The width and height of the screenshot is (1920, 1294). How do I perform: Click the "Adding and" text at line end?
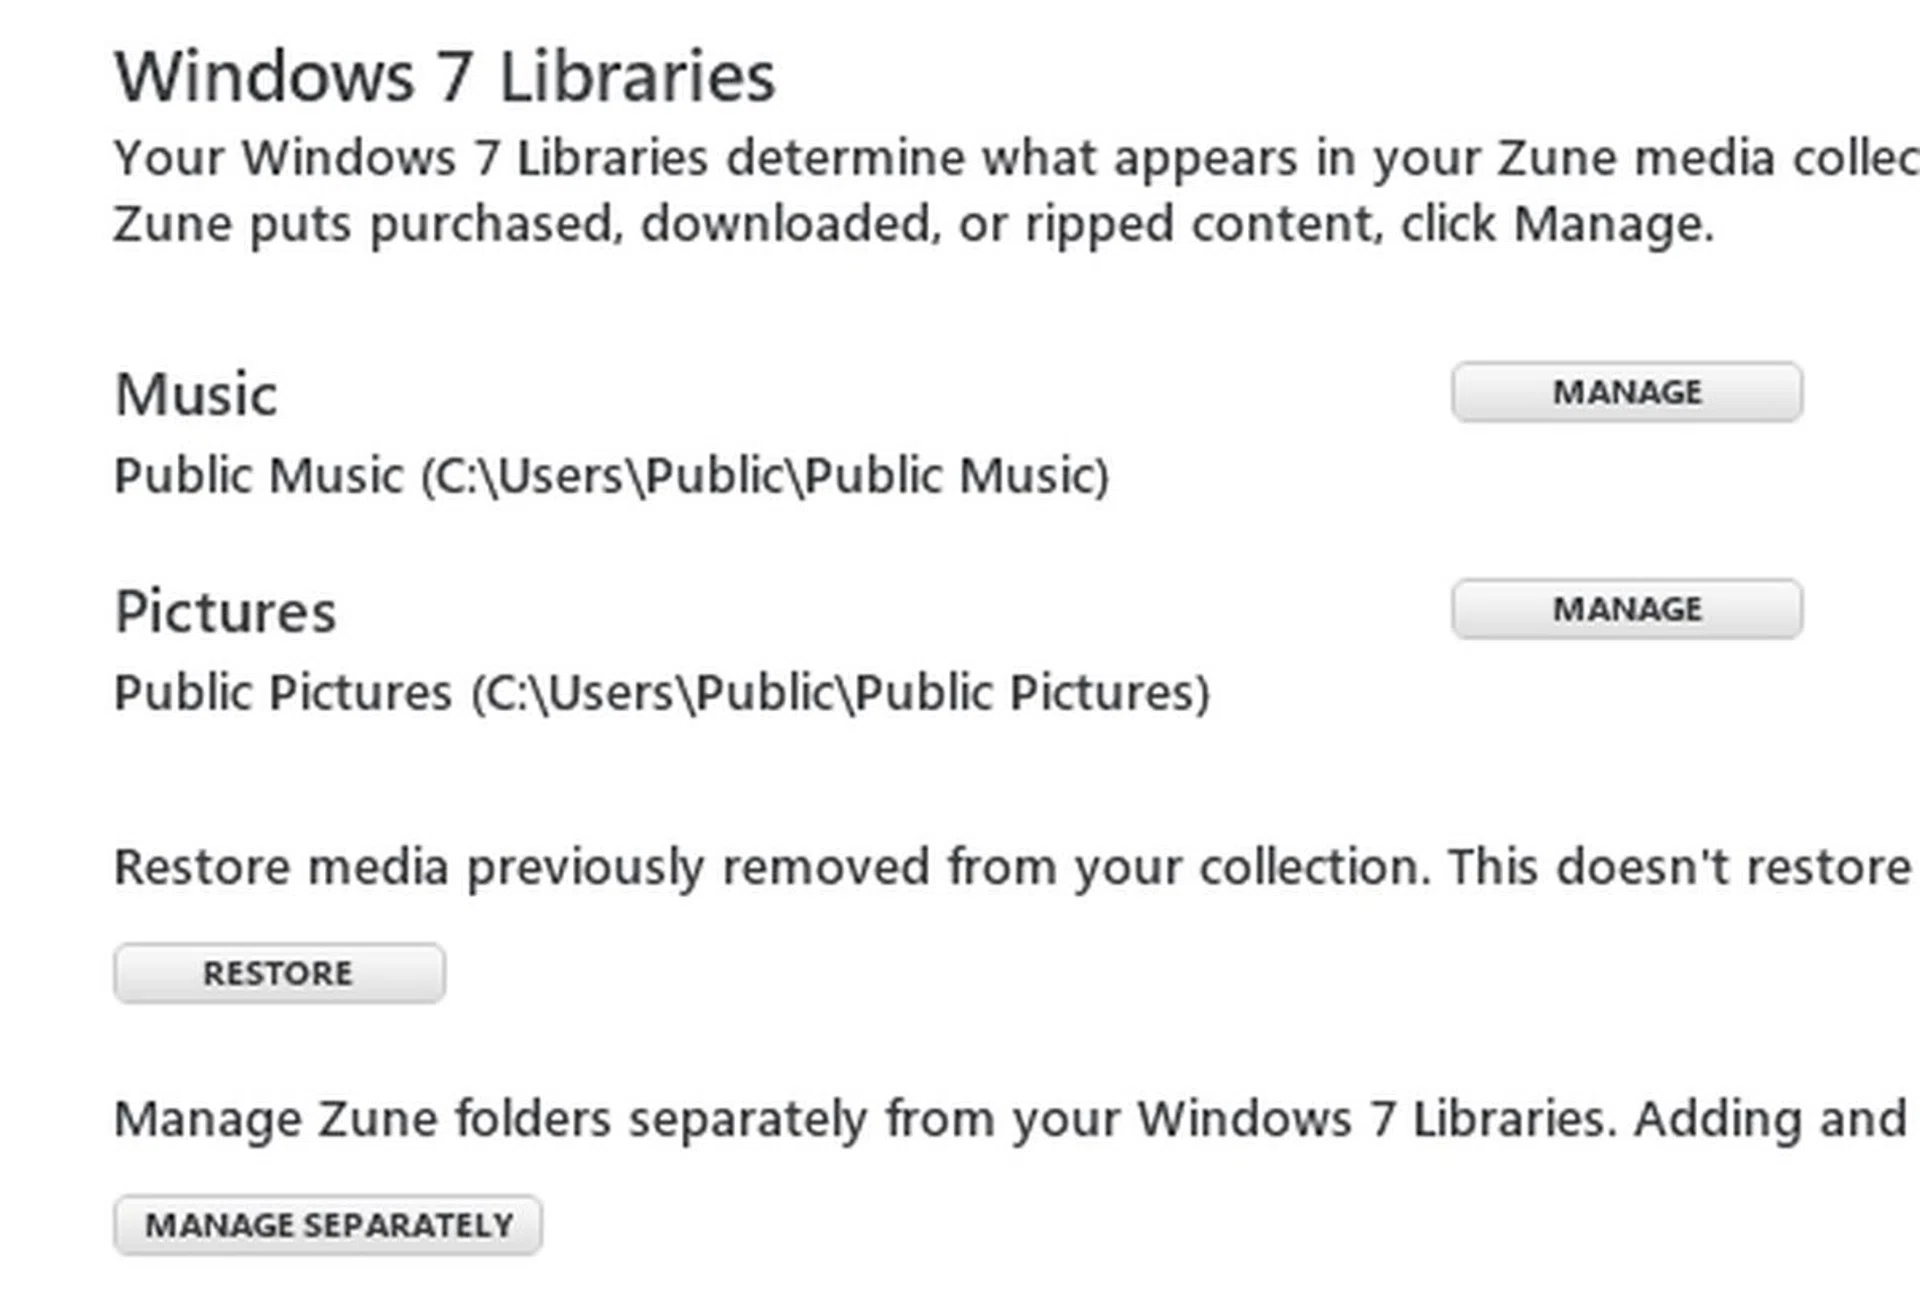(1770, 1119)
